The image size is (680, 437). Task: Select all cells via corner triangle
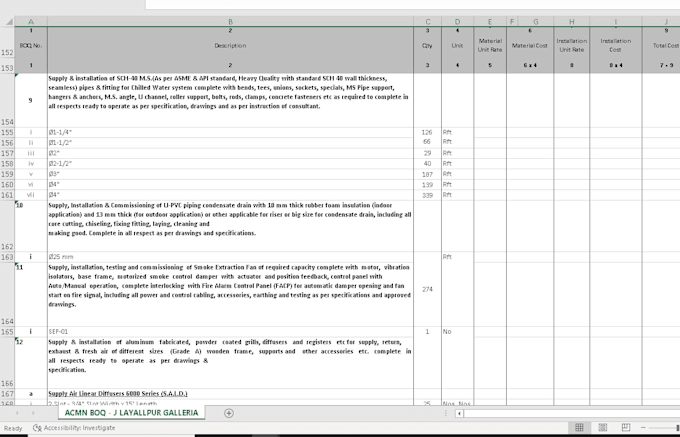click(x=8, y=22)
